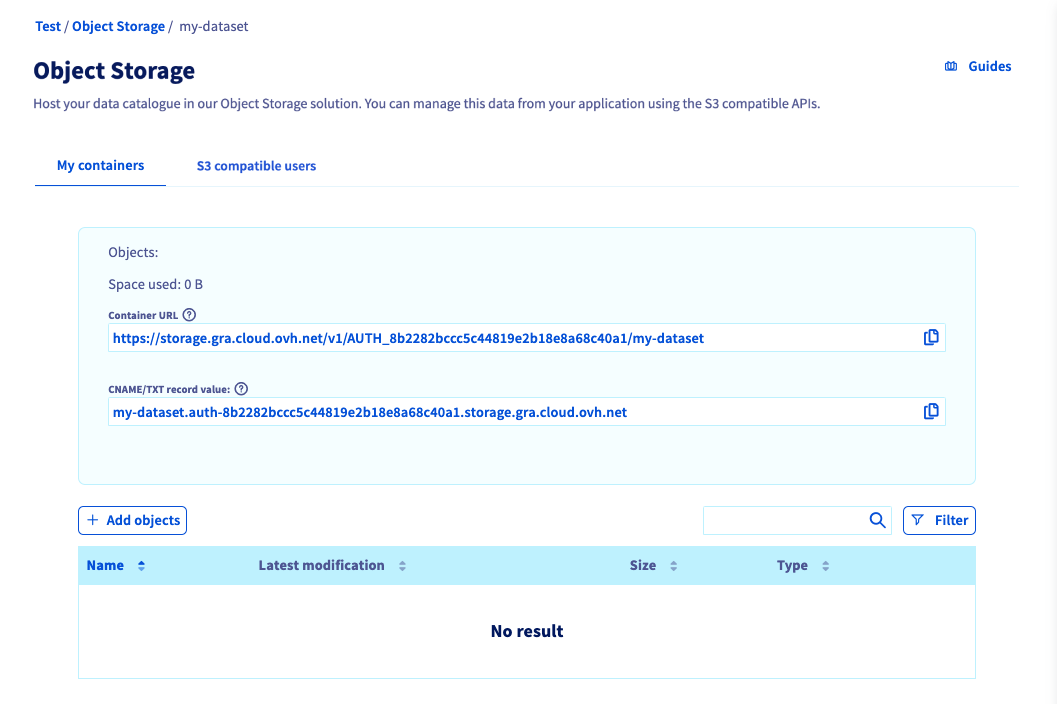Show help tooltip for Container URL

pos(190,315)
